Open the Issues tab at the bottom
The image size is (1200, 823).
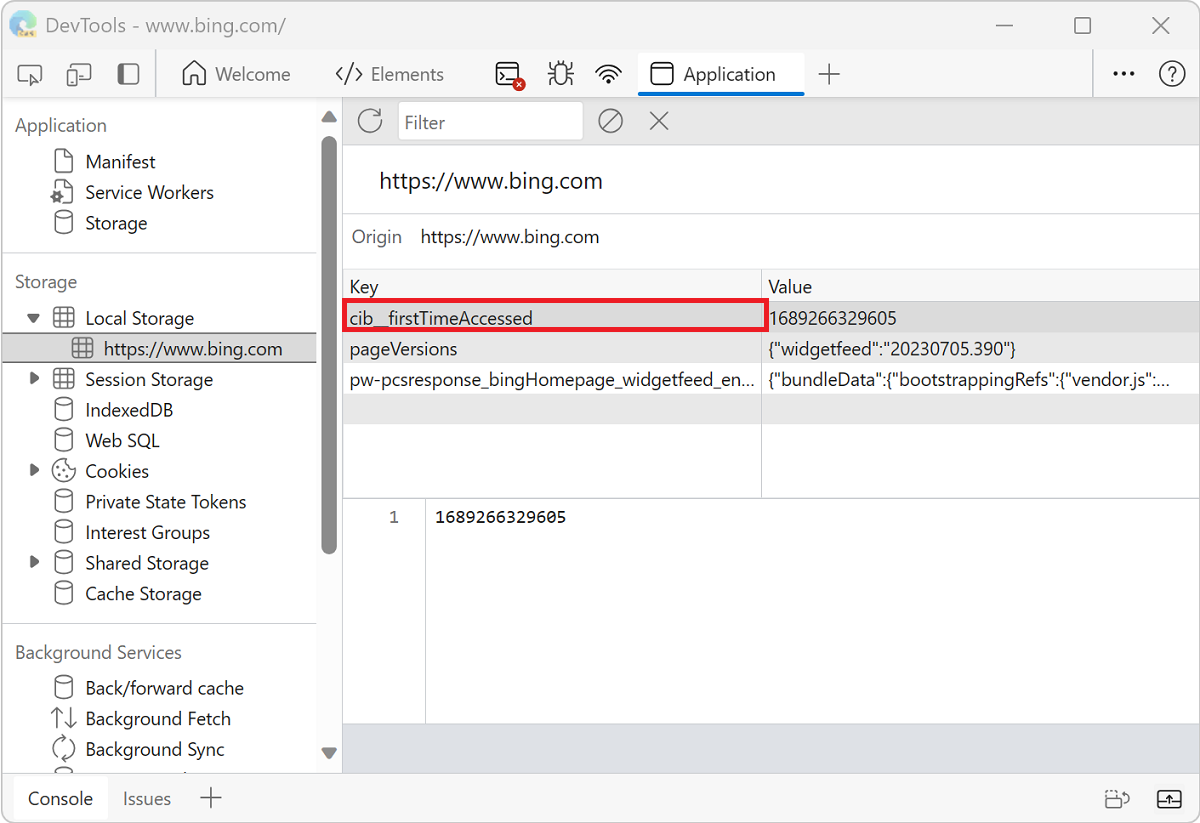(x=146, y=798)
